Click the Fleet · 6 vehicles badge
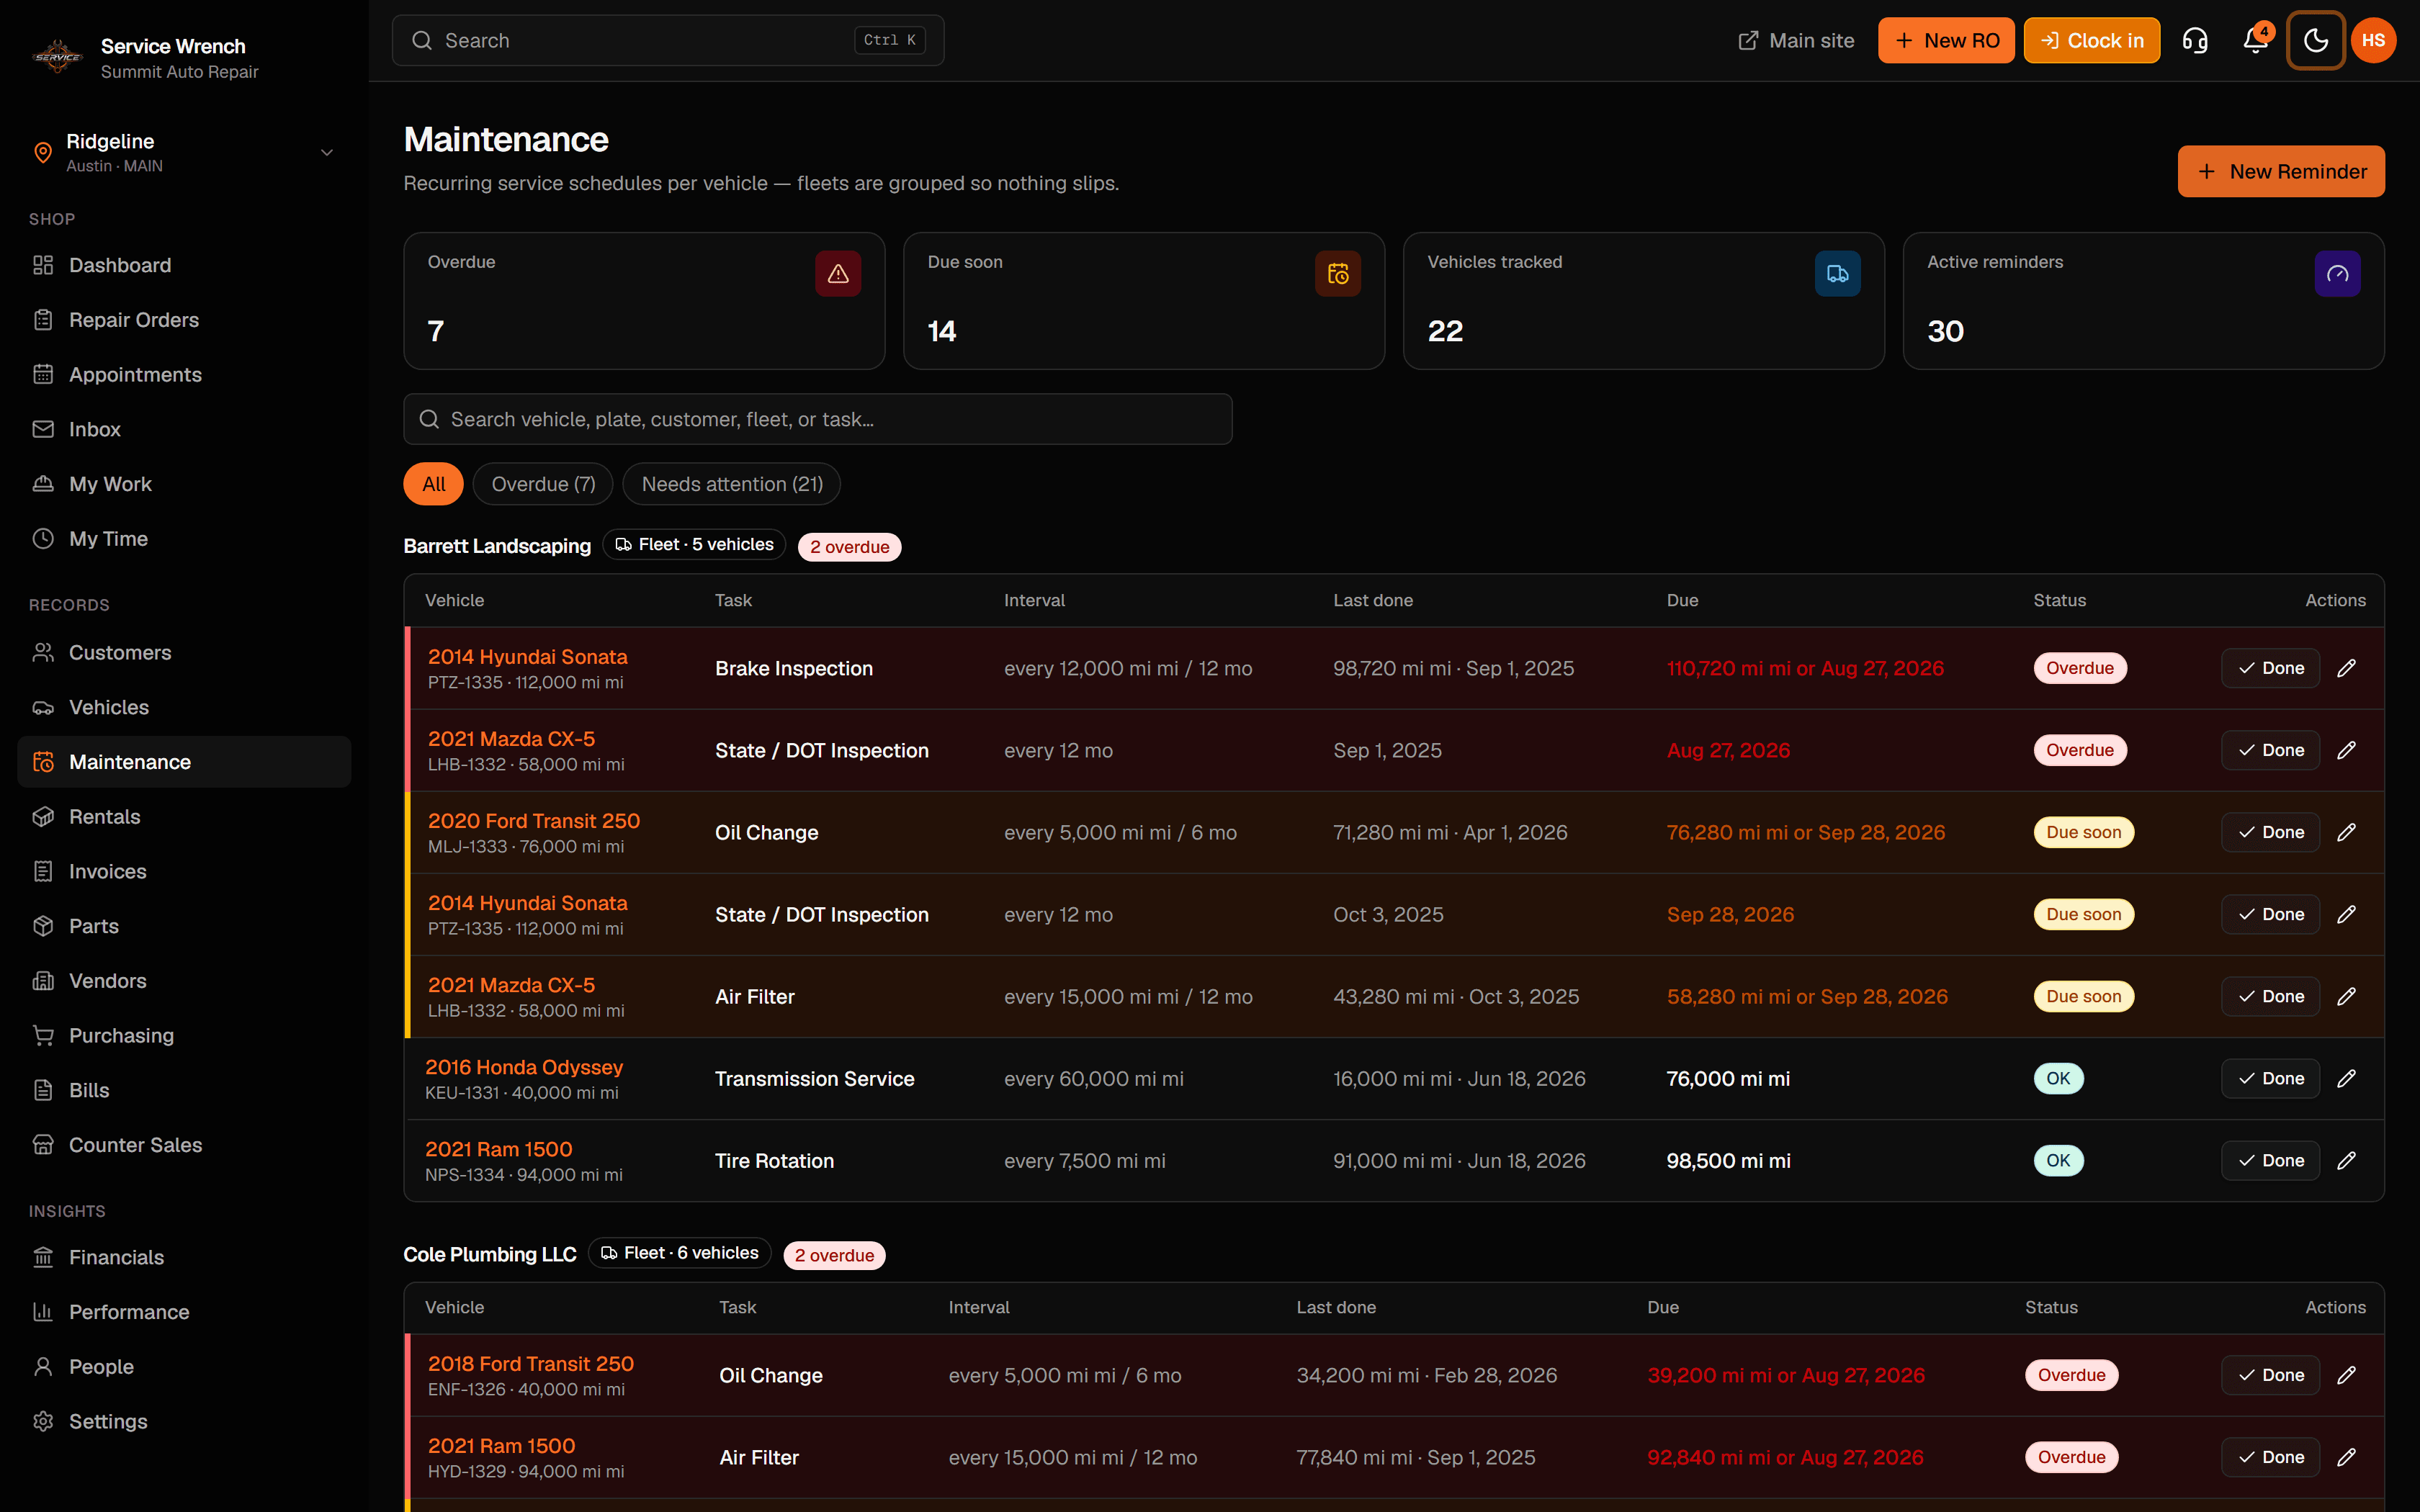 [680, 1253]
